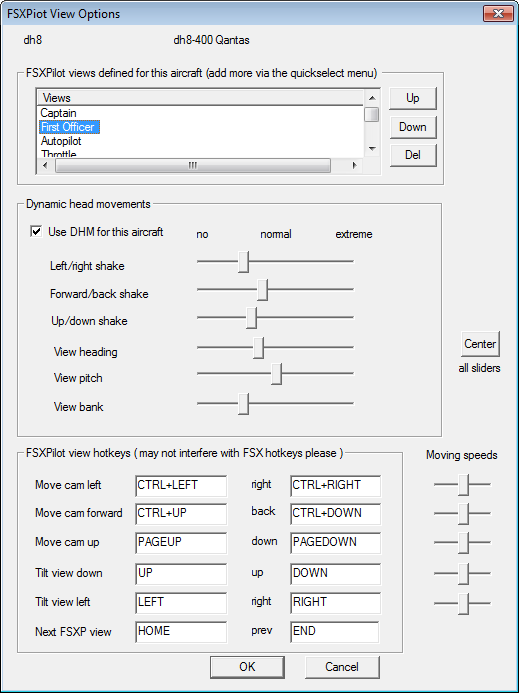Screen dimensions: 519x693
Task: Click the View heading slider thumb
Action: coord(259,347)
